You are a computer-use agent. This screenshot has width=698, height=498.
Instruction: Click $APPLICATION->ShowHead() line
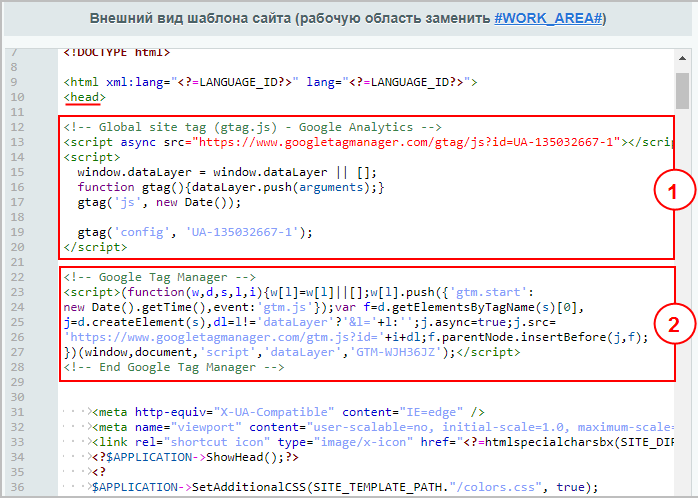(195, 458)
